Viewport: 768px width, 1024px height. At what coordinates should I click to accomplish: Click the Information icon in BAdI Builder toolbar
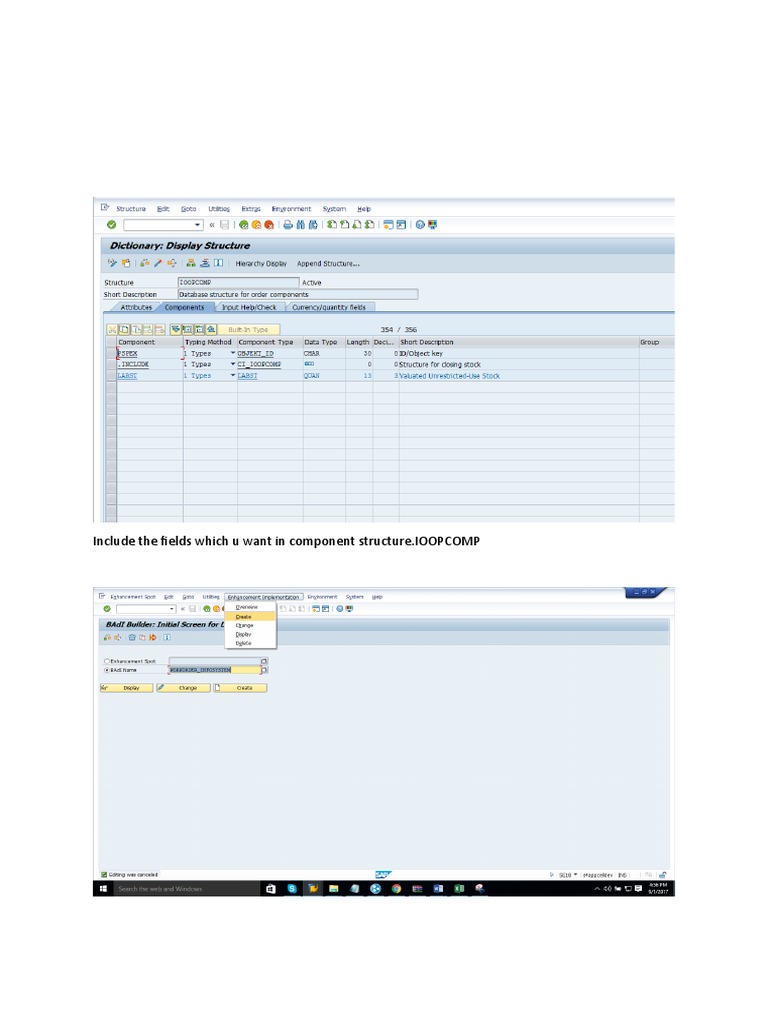[x=167, y=637]
